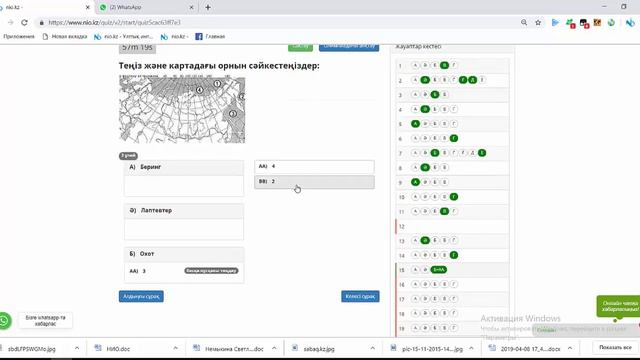Open the green extension with red badge

pyautogui.click(x=570, y=23)
